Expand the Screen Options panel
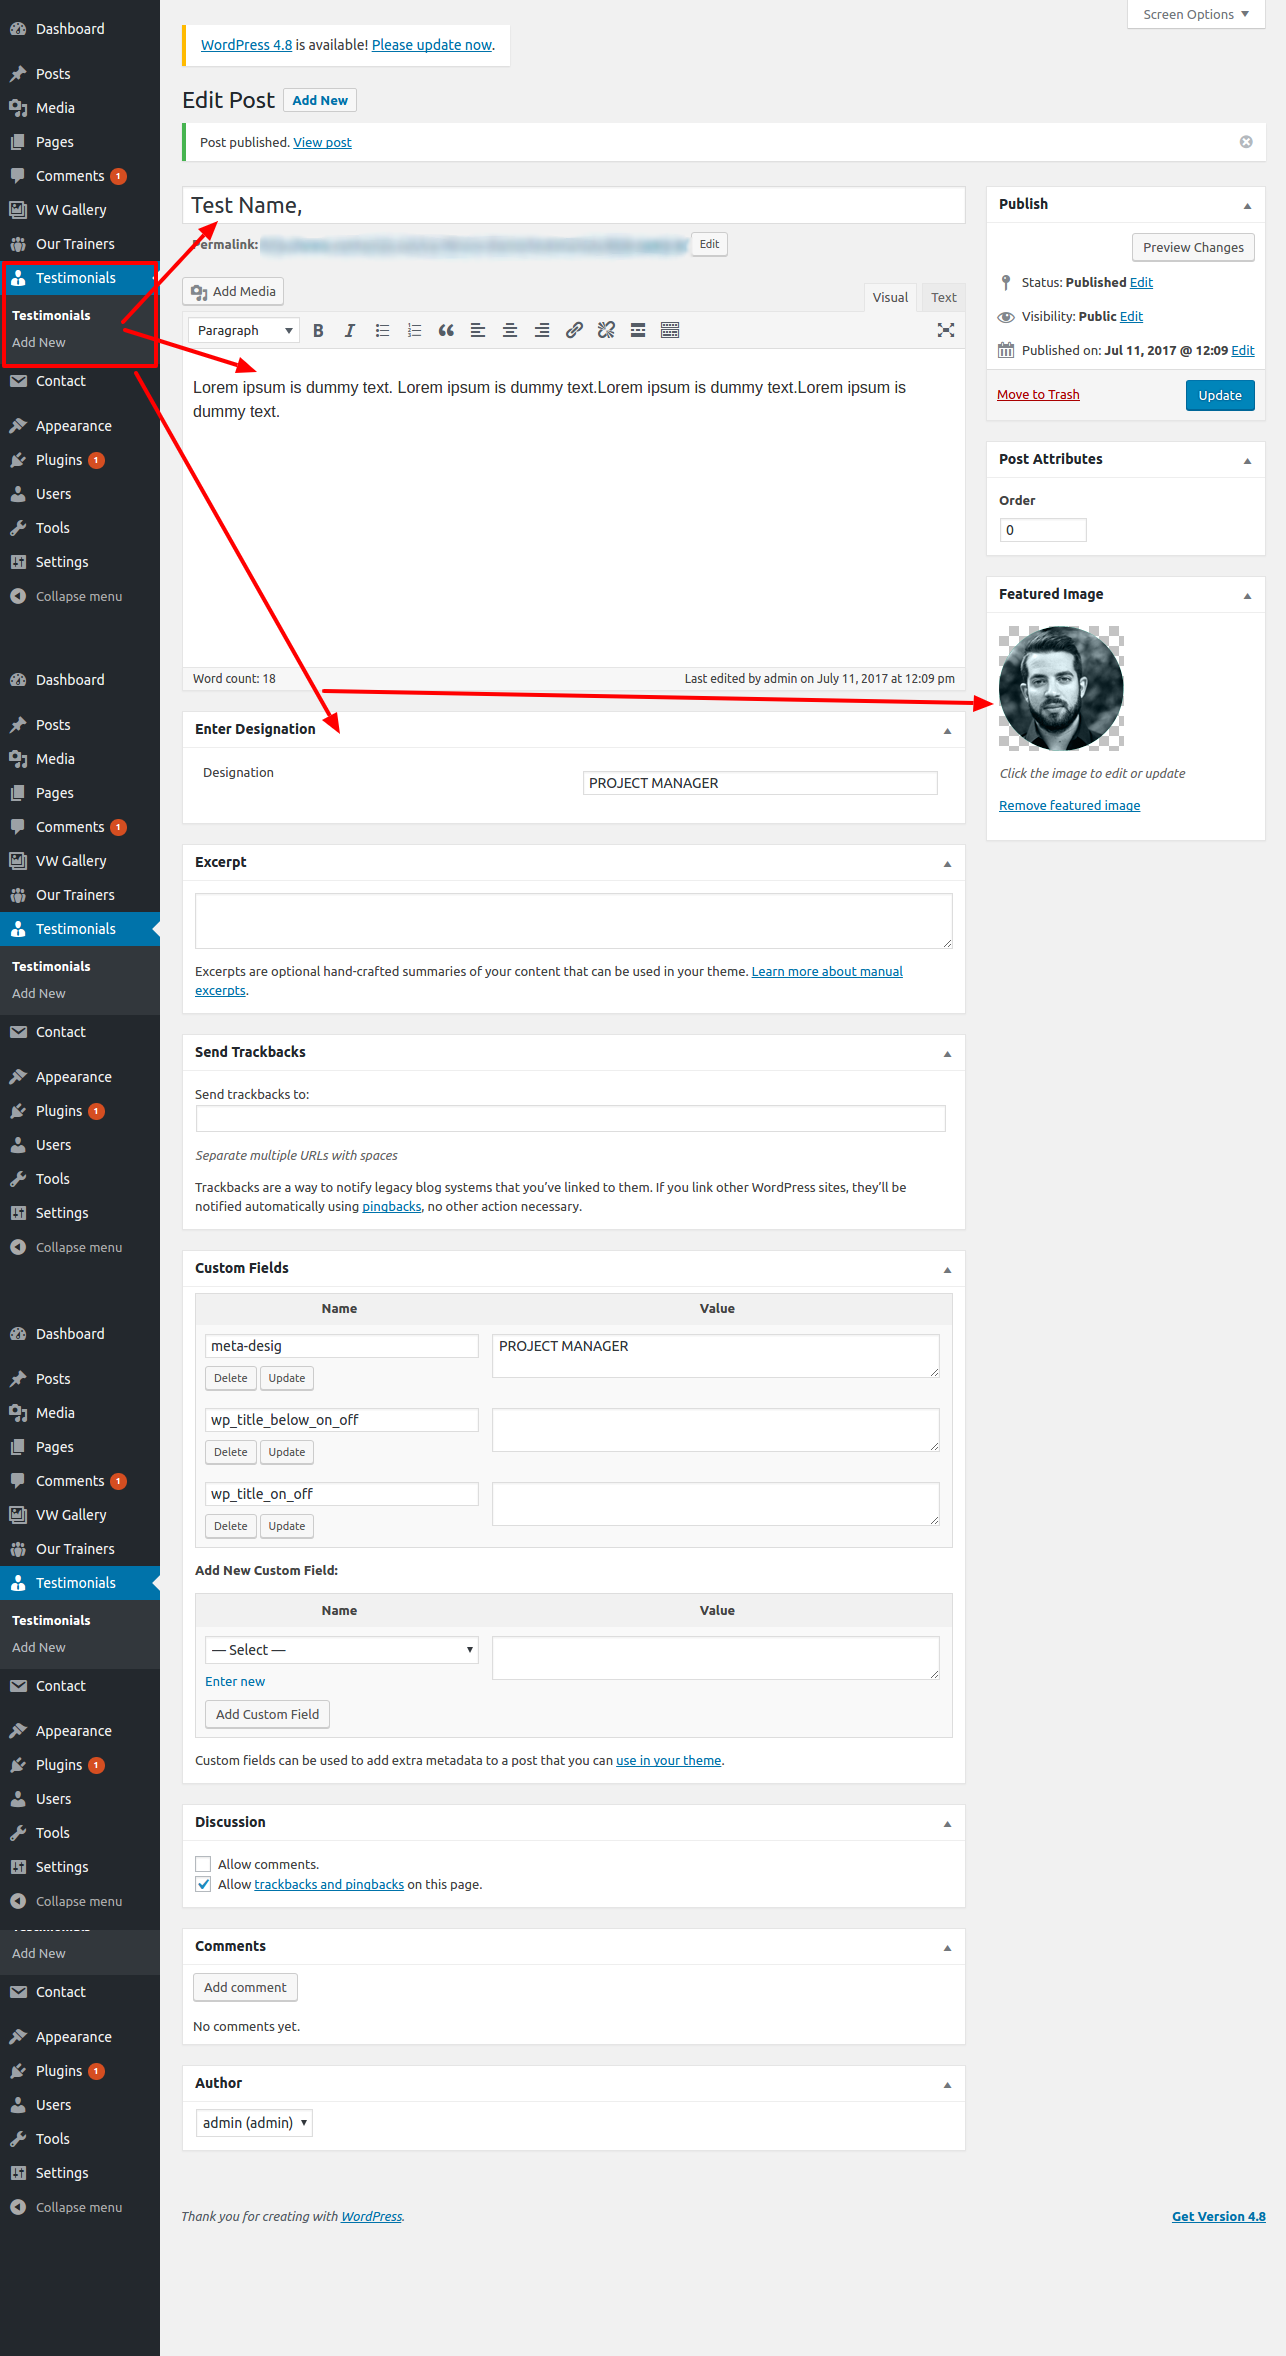 pos(1196,15)
